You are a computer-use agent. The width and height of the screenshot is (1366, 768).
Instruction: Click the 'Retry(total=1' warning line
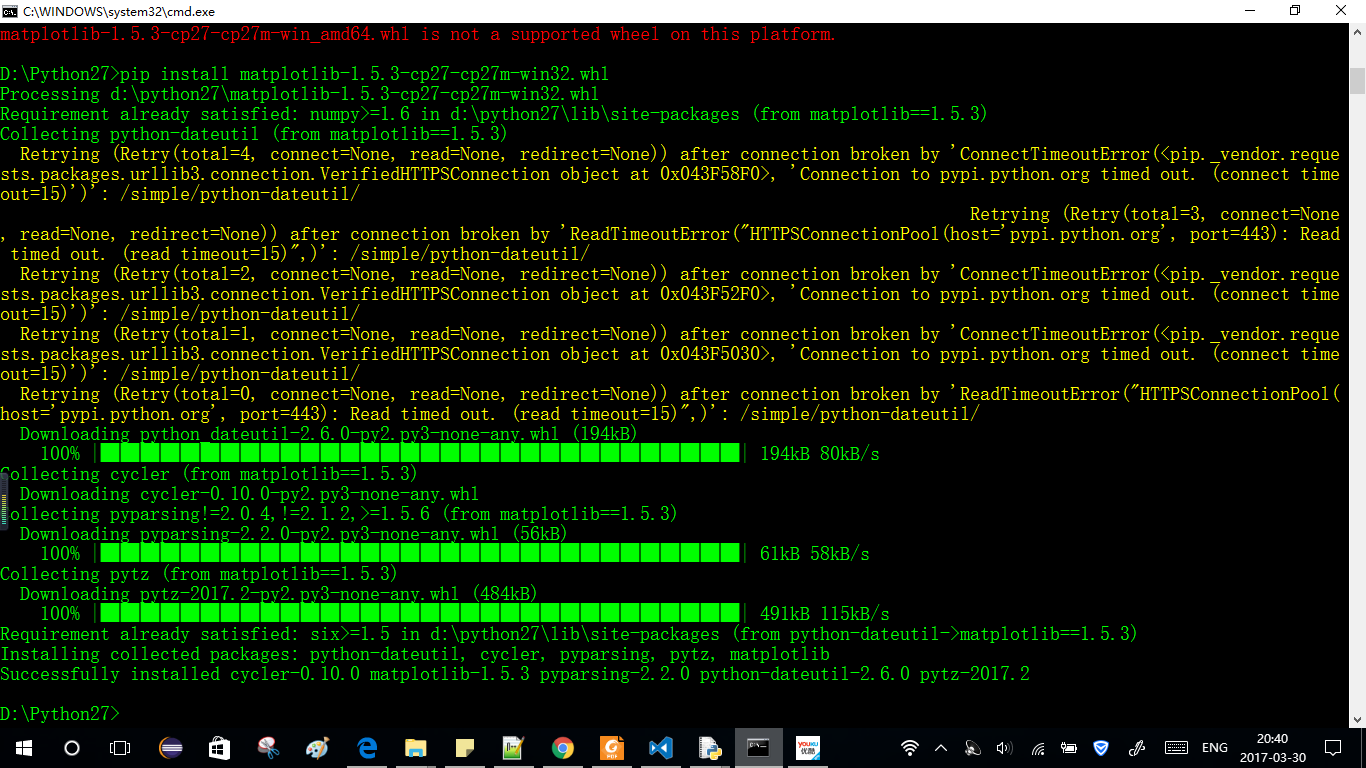click(670, 354)
